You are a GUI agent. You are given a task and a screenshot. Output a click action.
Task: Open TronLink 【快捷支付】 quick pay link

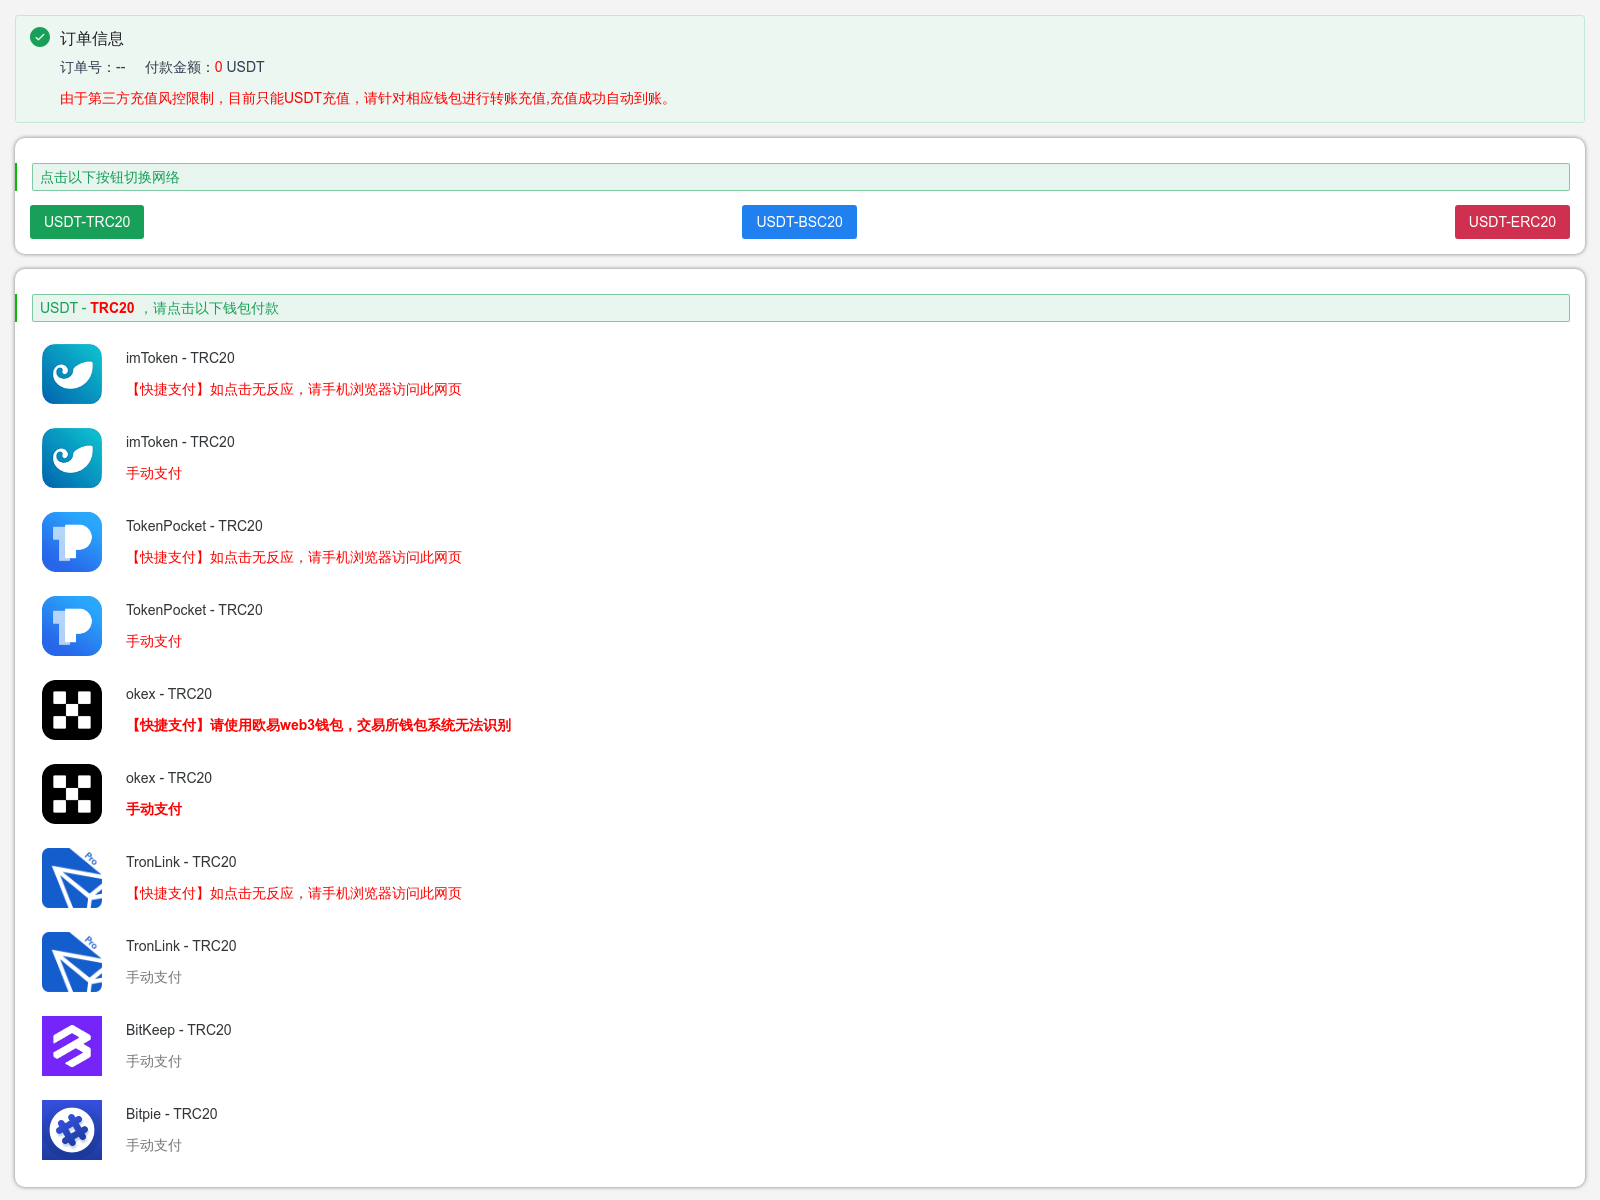(294, 894)
